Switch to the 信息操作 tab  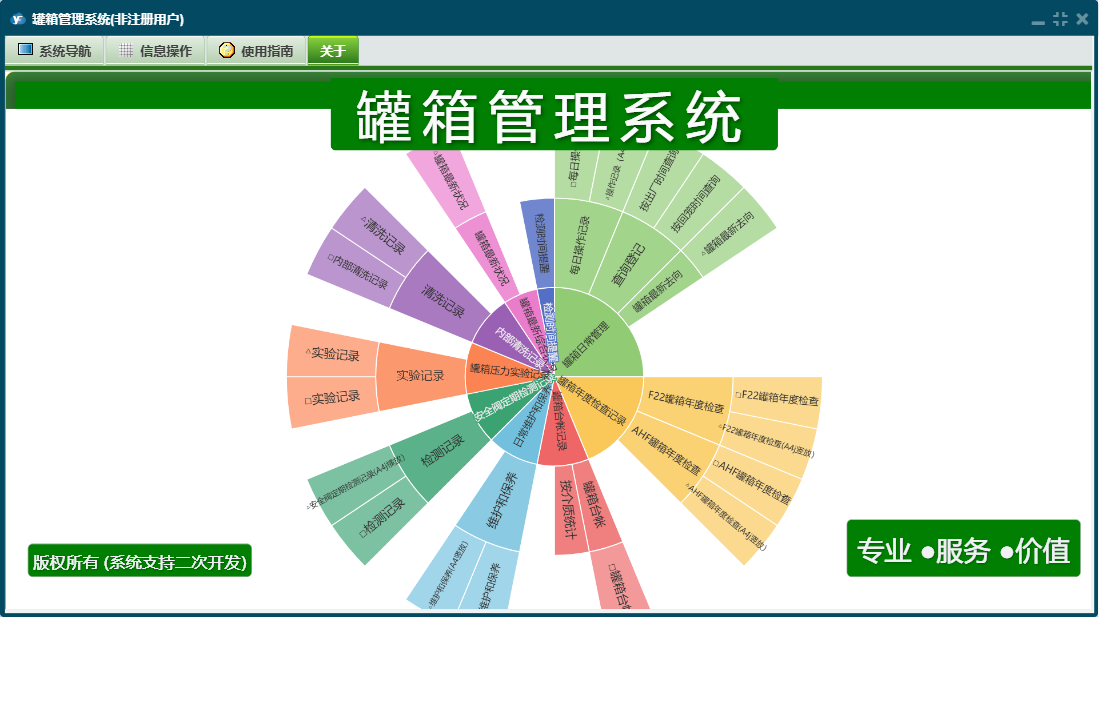click(156, 50)
